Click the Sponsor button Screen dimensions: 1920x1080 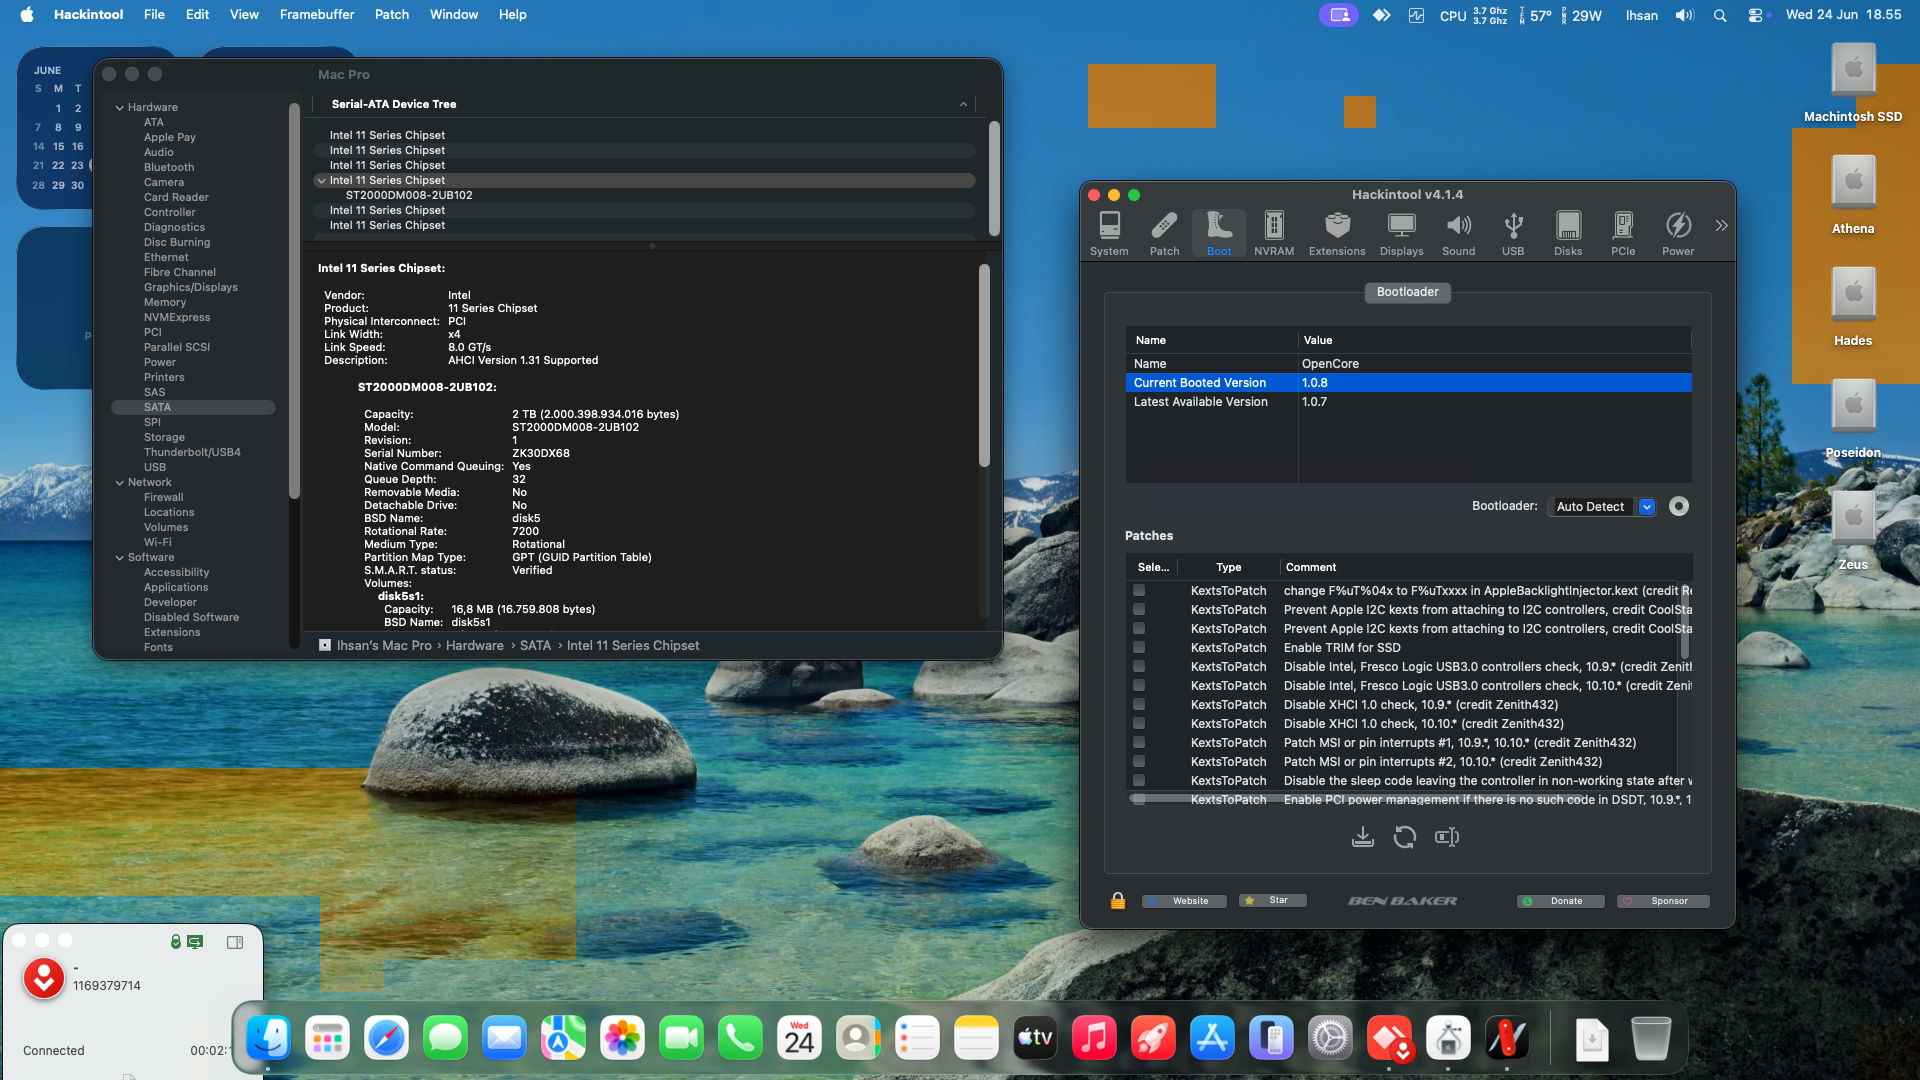click(1662, 901)
